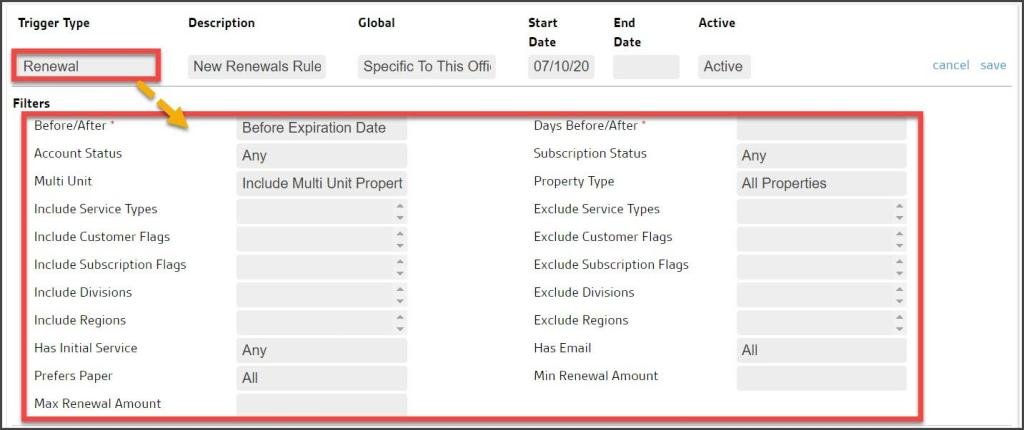The image size is (1024, 430).
Task: Open the Prefers Paper dropdown
Action: click(321, 377)
